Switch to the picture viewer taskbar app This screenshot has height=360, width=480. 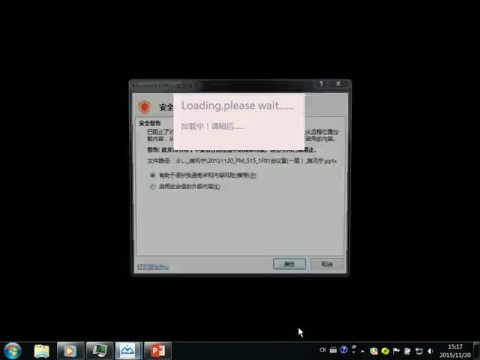(x=128, y=351)
